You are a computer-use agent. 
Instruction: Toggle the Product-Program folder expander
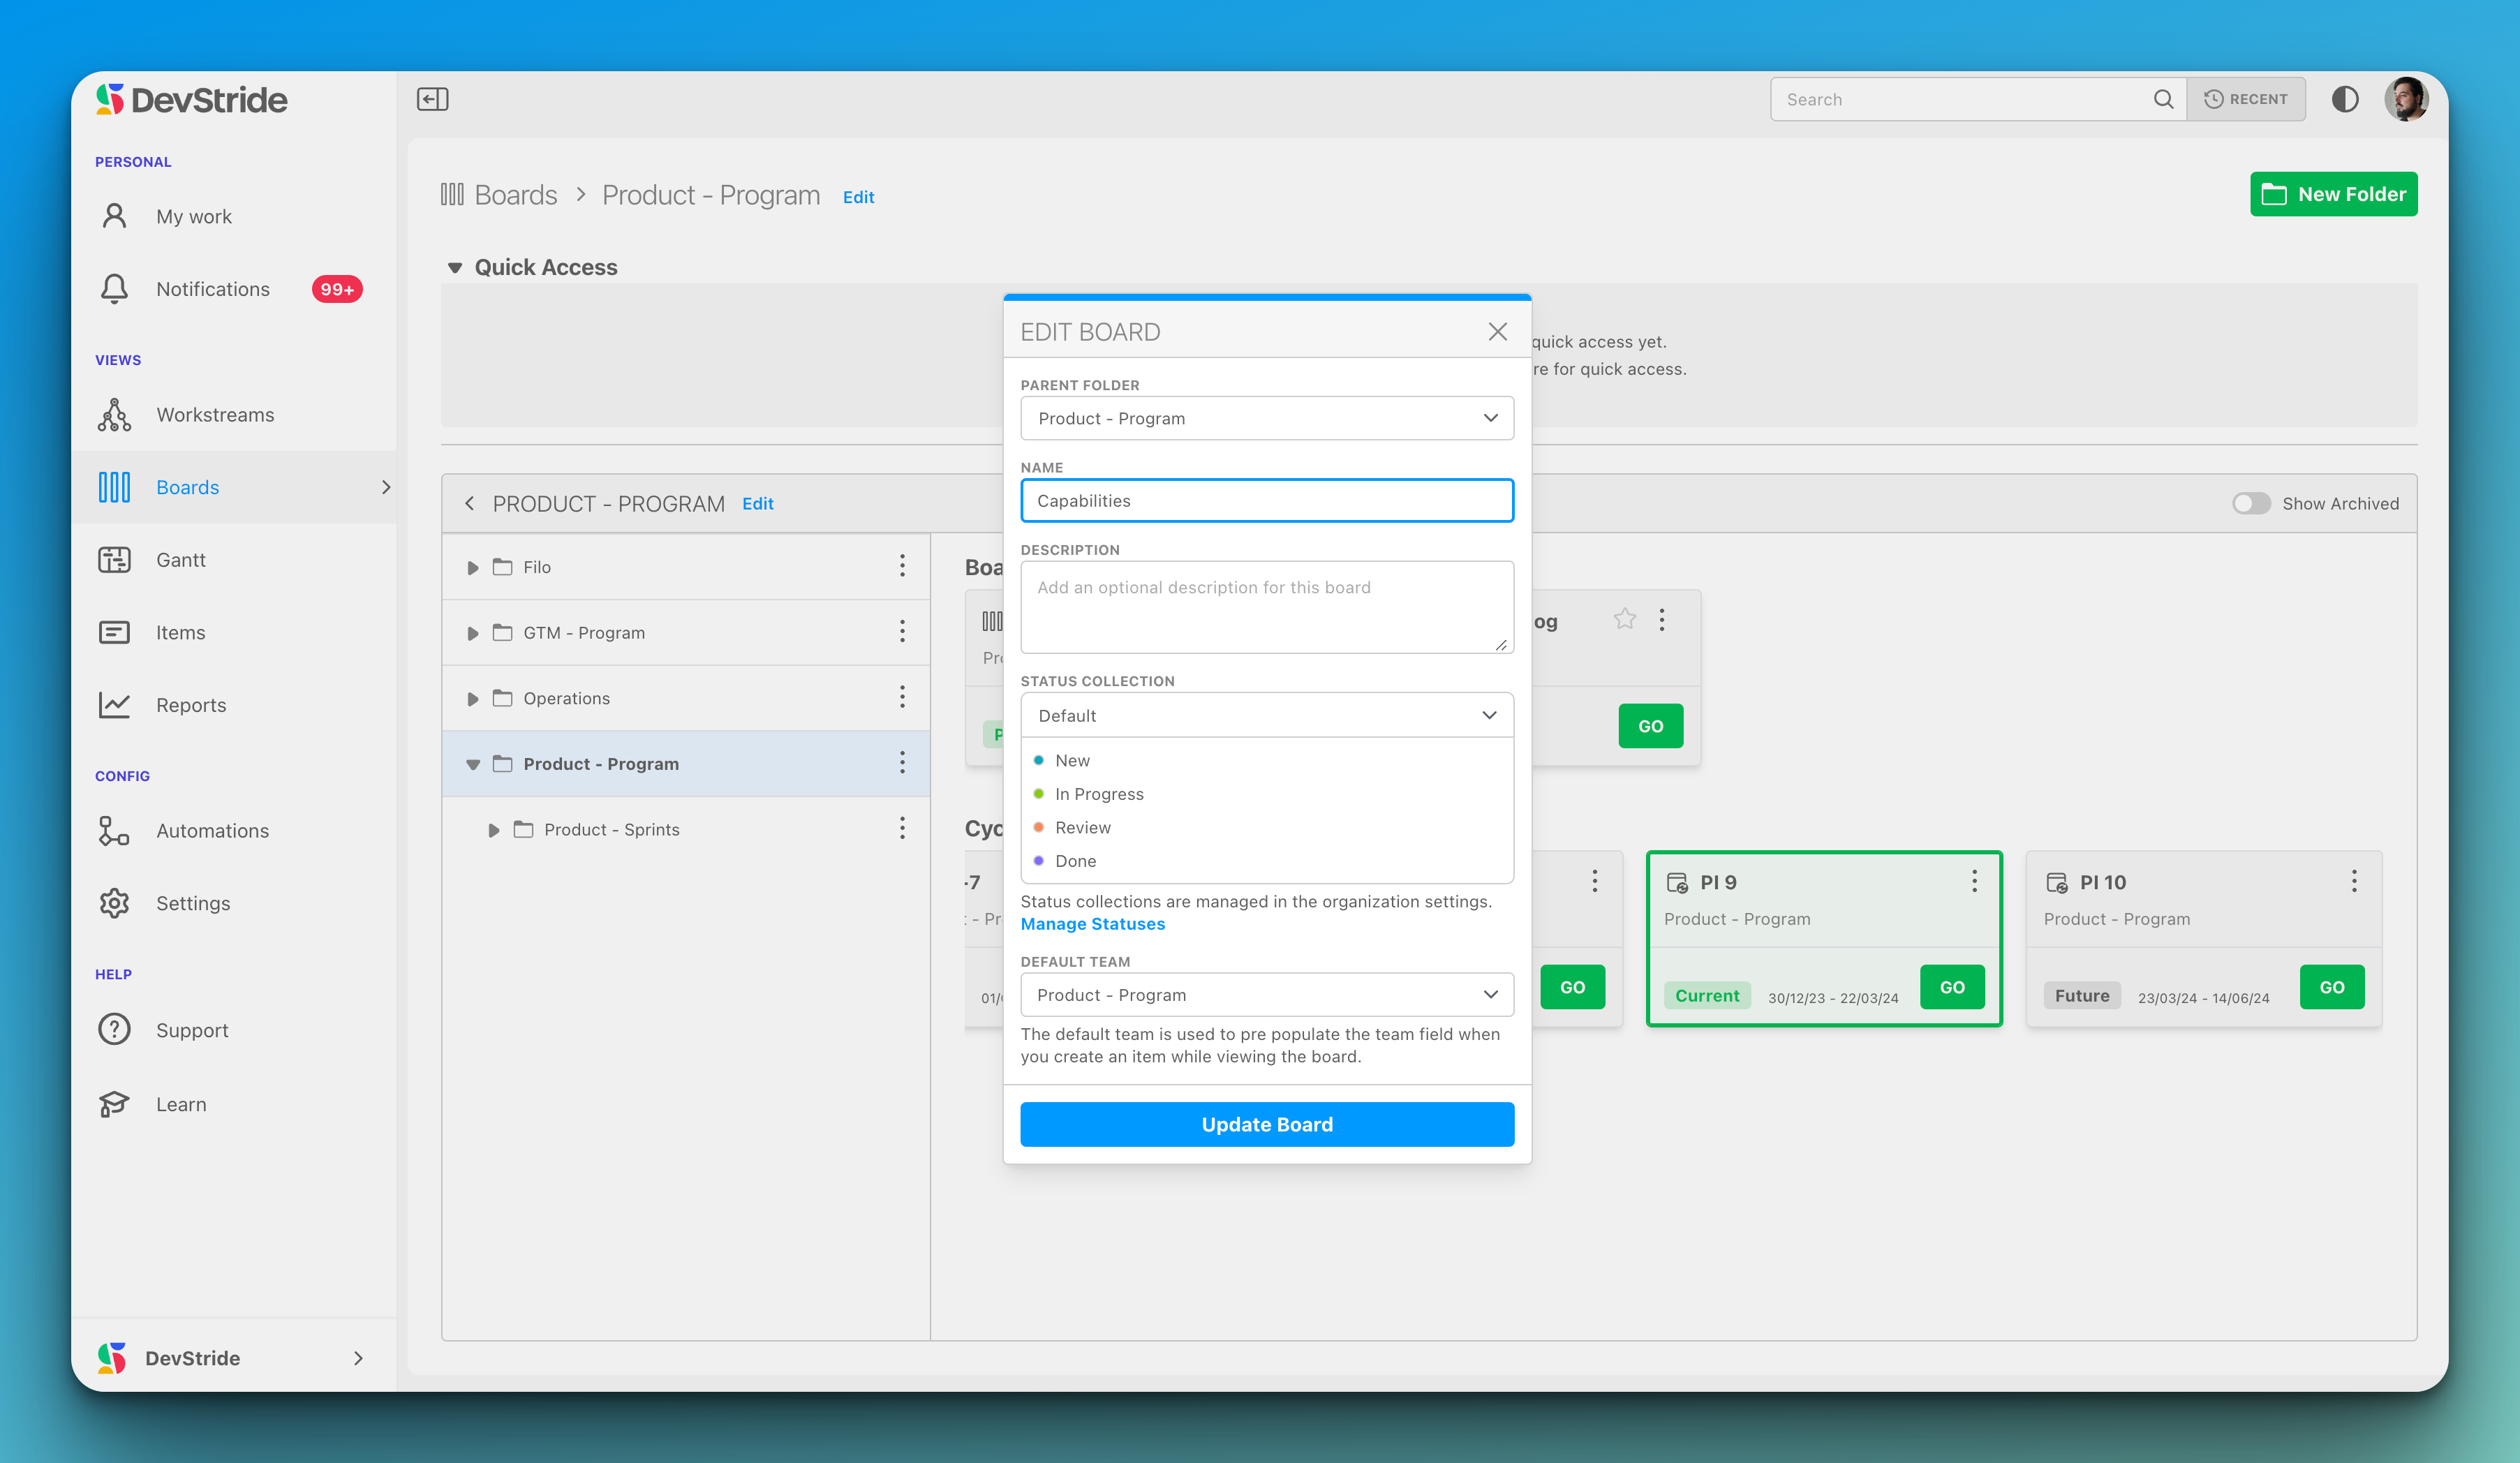tap(475, 764)
